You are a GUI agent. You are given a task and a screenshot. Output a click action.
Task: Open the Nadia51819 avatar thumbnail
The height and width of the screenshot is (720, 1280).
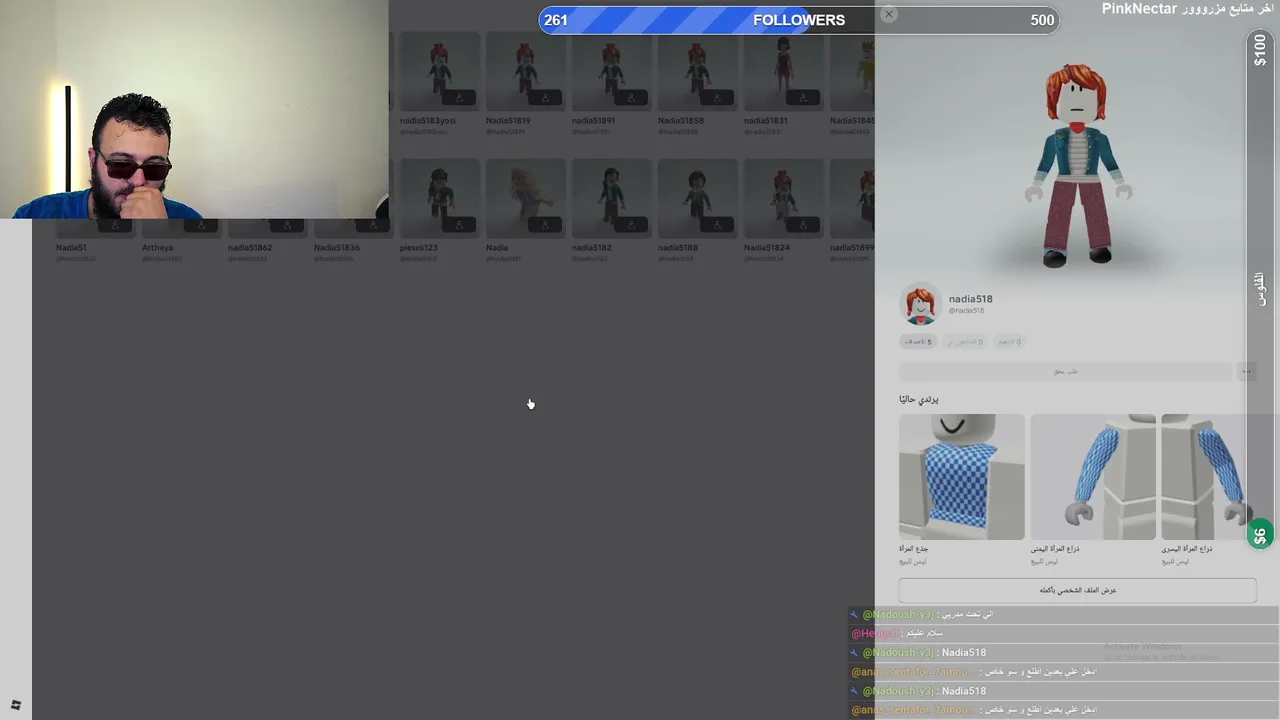tap(526, 71)
